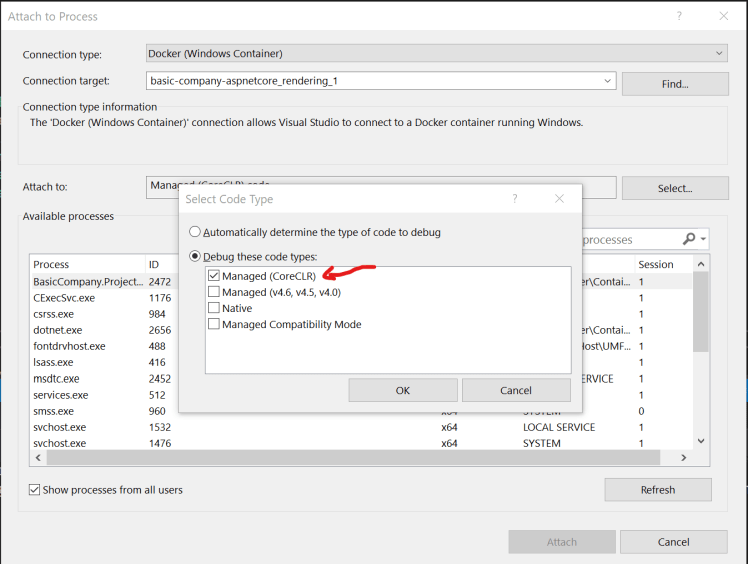Click the Find... button
Viewport: 748px width, 564px height.
pyautogui.click(x=674, y=84)
